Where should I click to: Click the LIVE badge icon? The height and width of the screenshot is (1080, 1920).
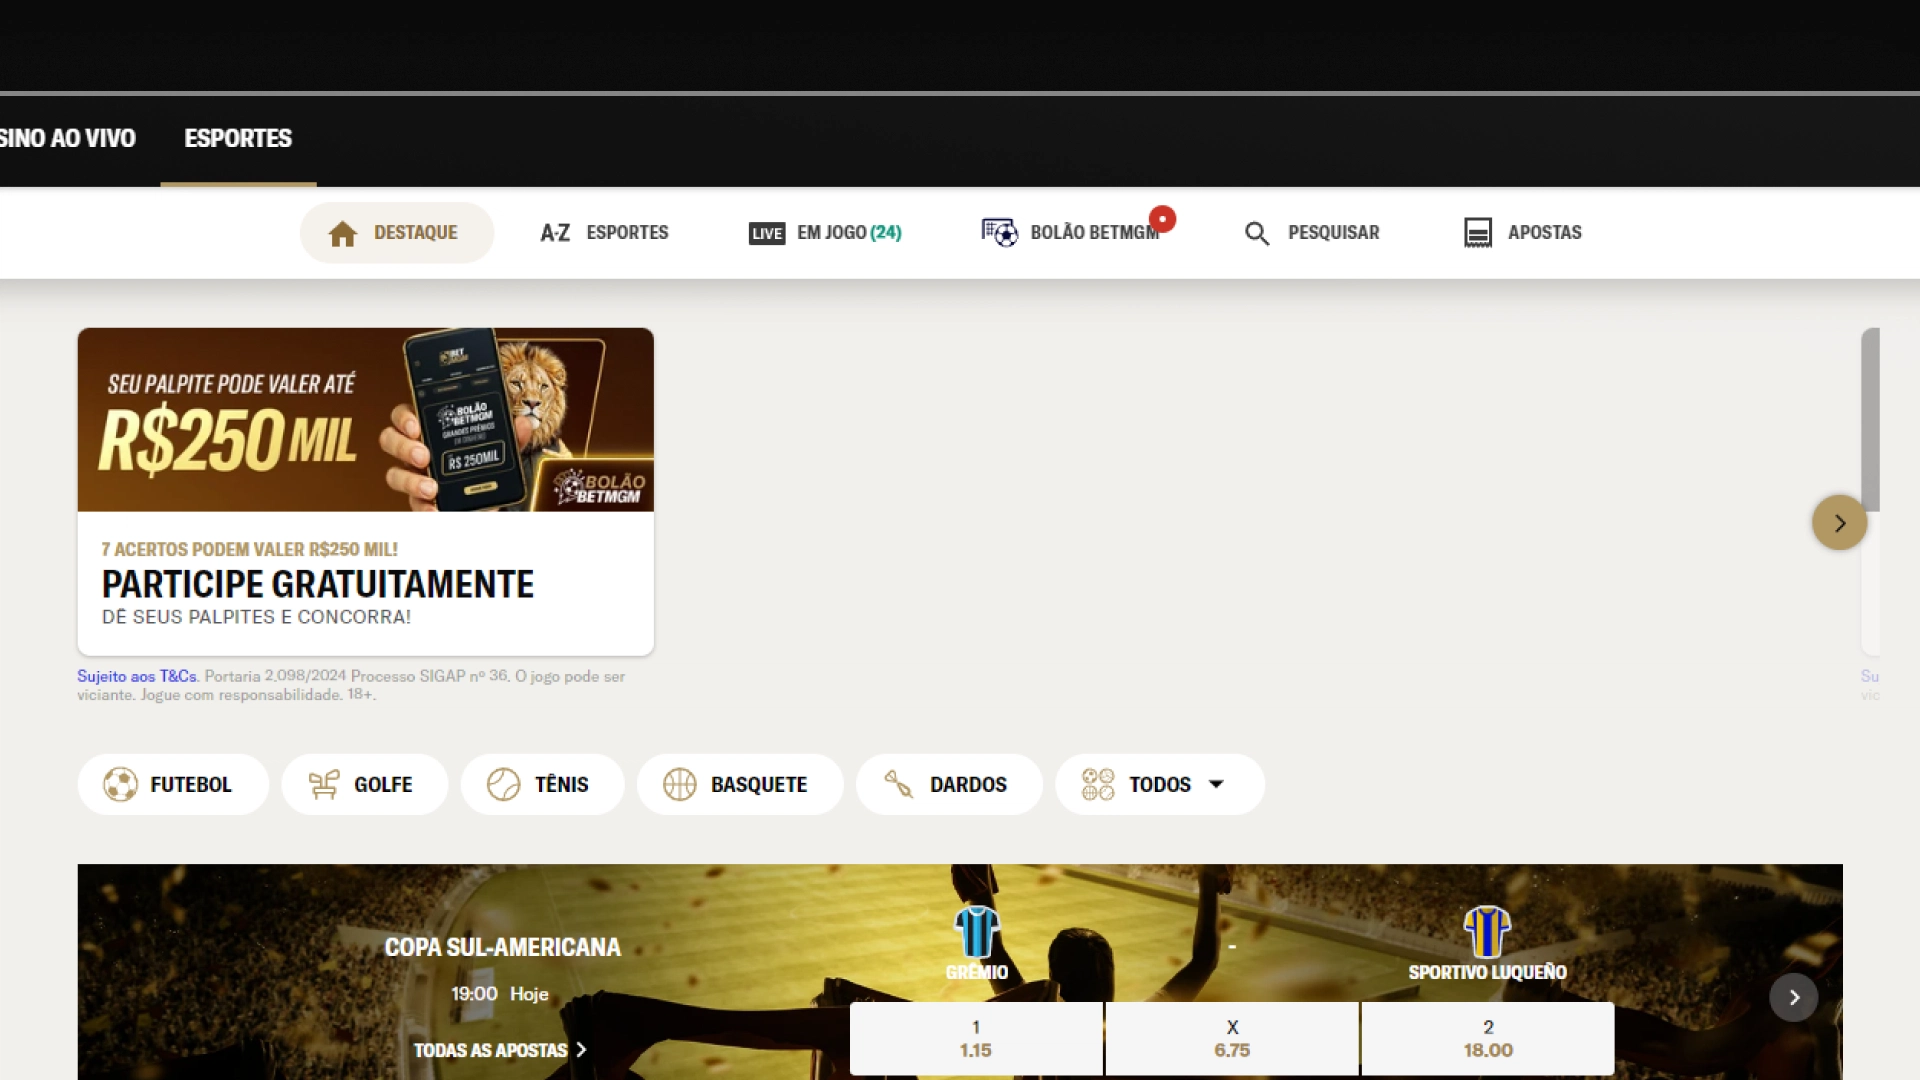click(x=767, y=233)
